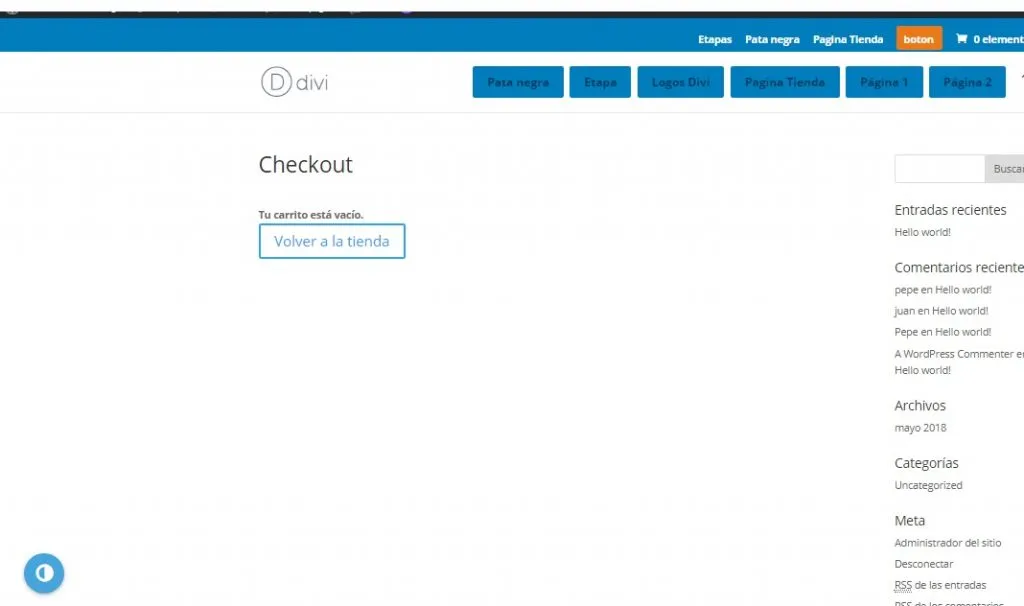Select Pata negra in the main navigation
Screen dimensions: 1024x606
517,82
